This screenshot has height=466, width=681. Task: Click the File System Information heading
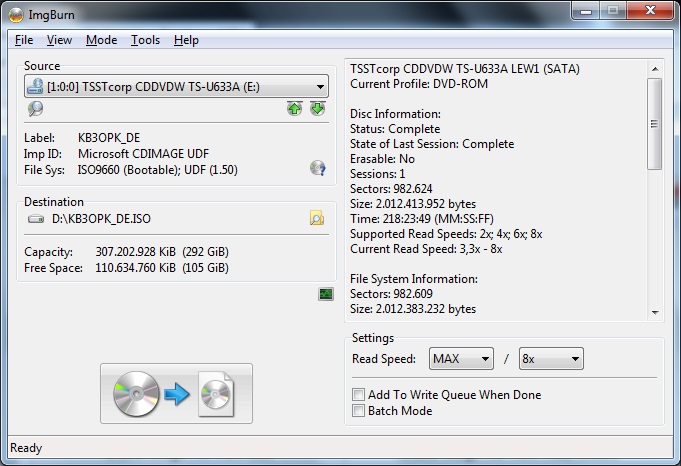tap(414, 279)
